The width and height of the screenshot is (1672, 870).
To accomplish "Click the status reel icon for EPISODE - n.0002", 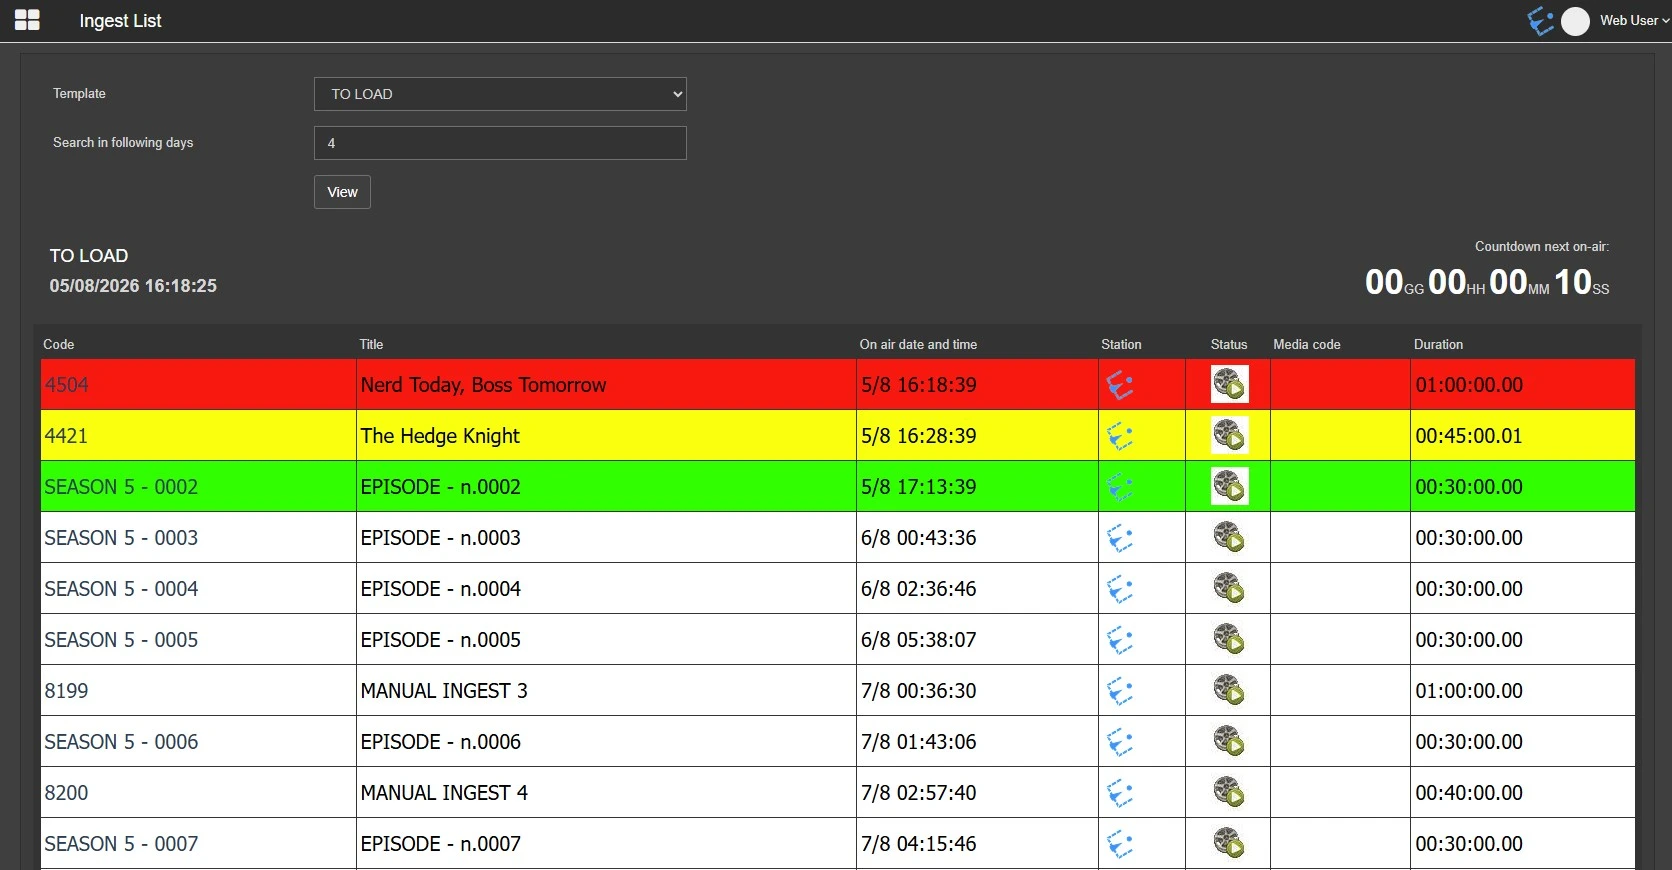I will click(1229, 487).
